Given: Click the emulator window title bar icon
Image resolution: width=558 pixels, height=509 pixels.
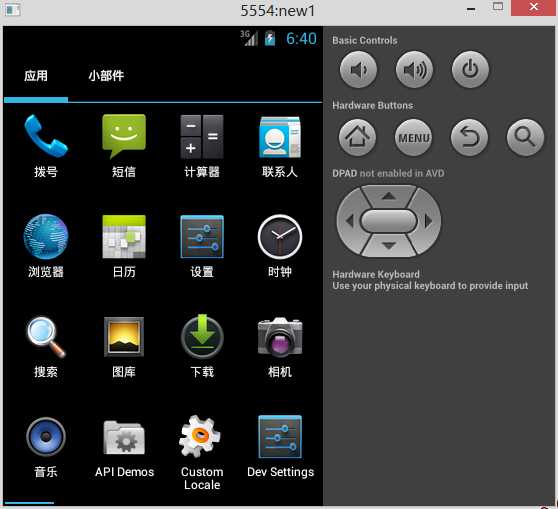Looking at the screenshot, I should point(12,10).
